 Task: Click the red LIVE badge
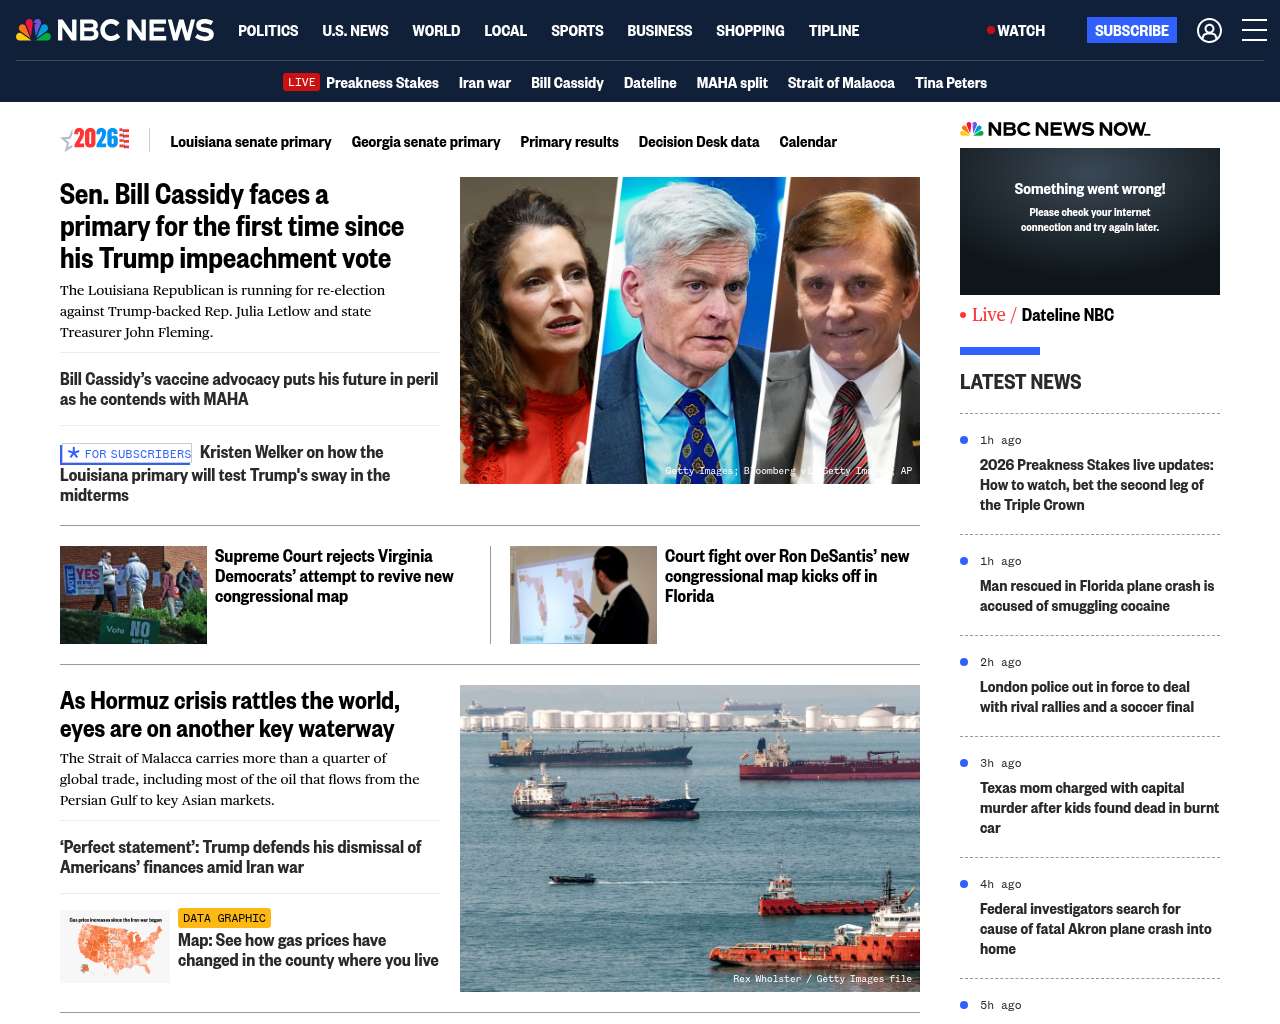(301, 82)
